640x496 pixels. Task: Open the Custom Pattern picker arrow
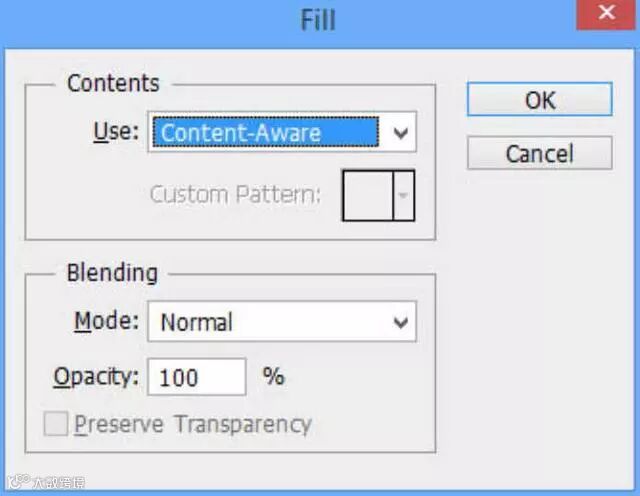(x=403, y=194)
